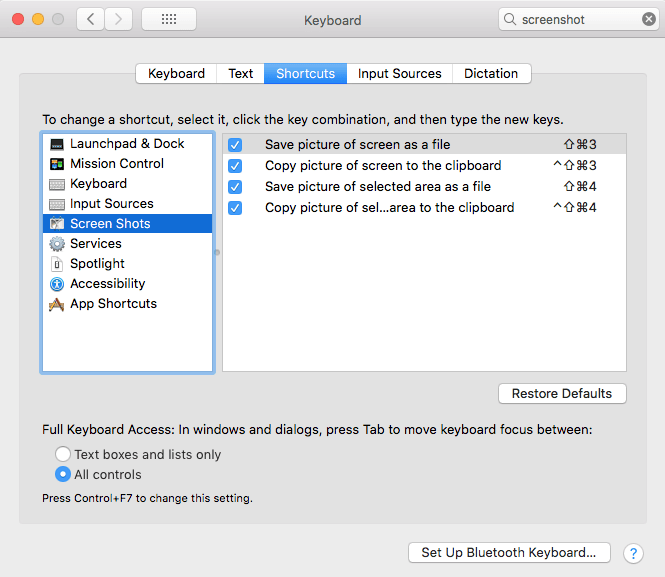Select row Save picture of selected area as a file
Image resolution: width=665 pixels, height=577 pixels.
pos(424,187)
